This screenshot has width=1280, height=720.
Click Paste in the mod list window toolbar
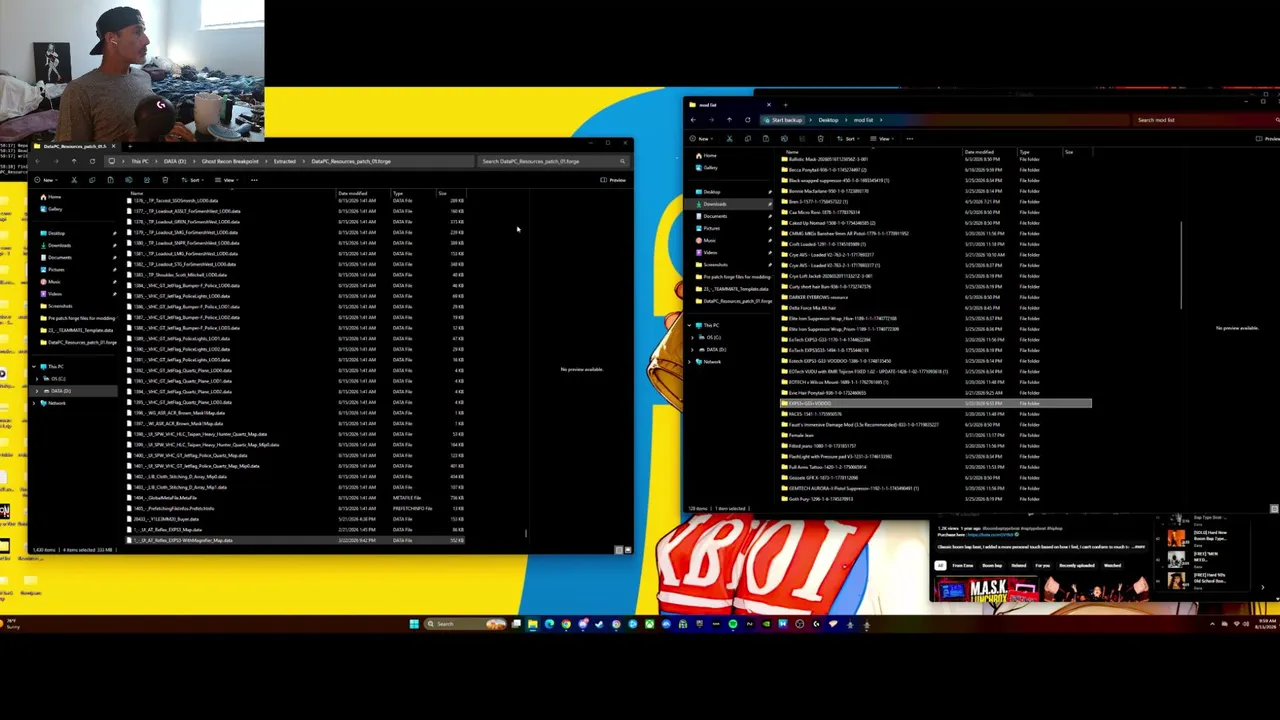point(765,139)
